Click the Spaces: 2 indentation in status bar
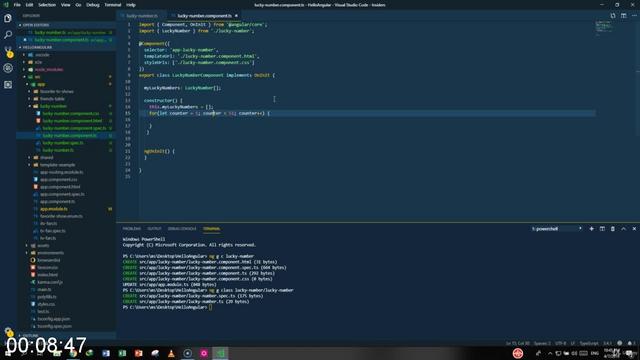 pyautogui.click(x=542, y=343)
